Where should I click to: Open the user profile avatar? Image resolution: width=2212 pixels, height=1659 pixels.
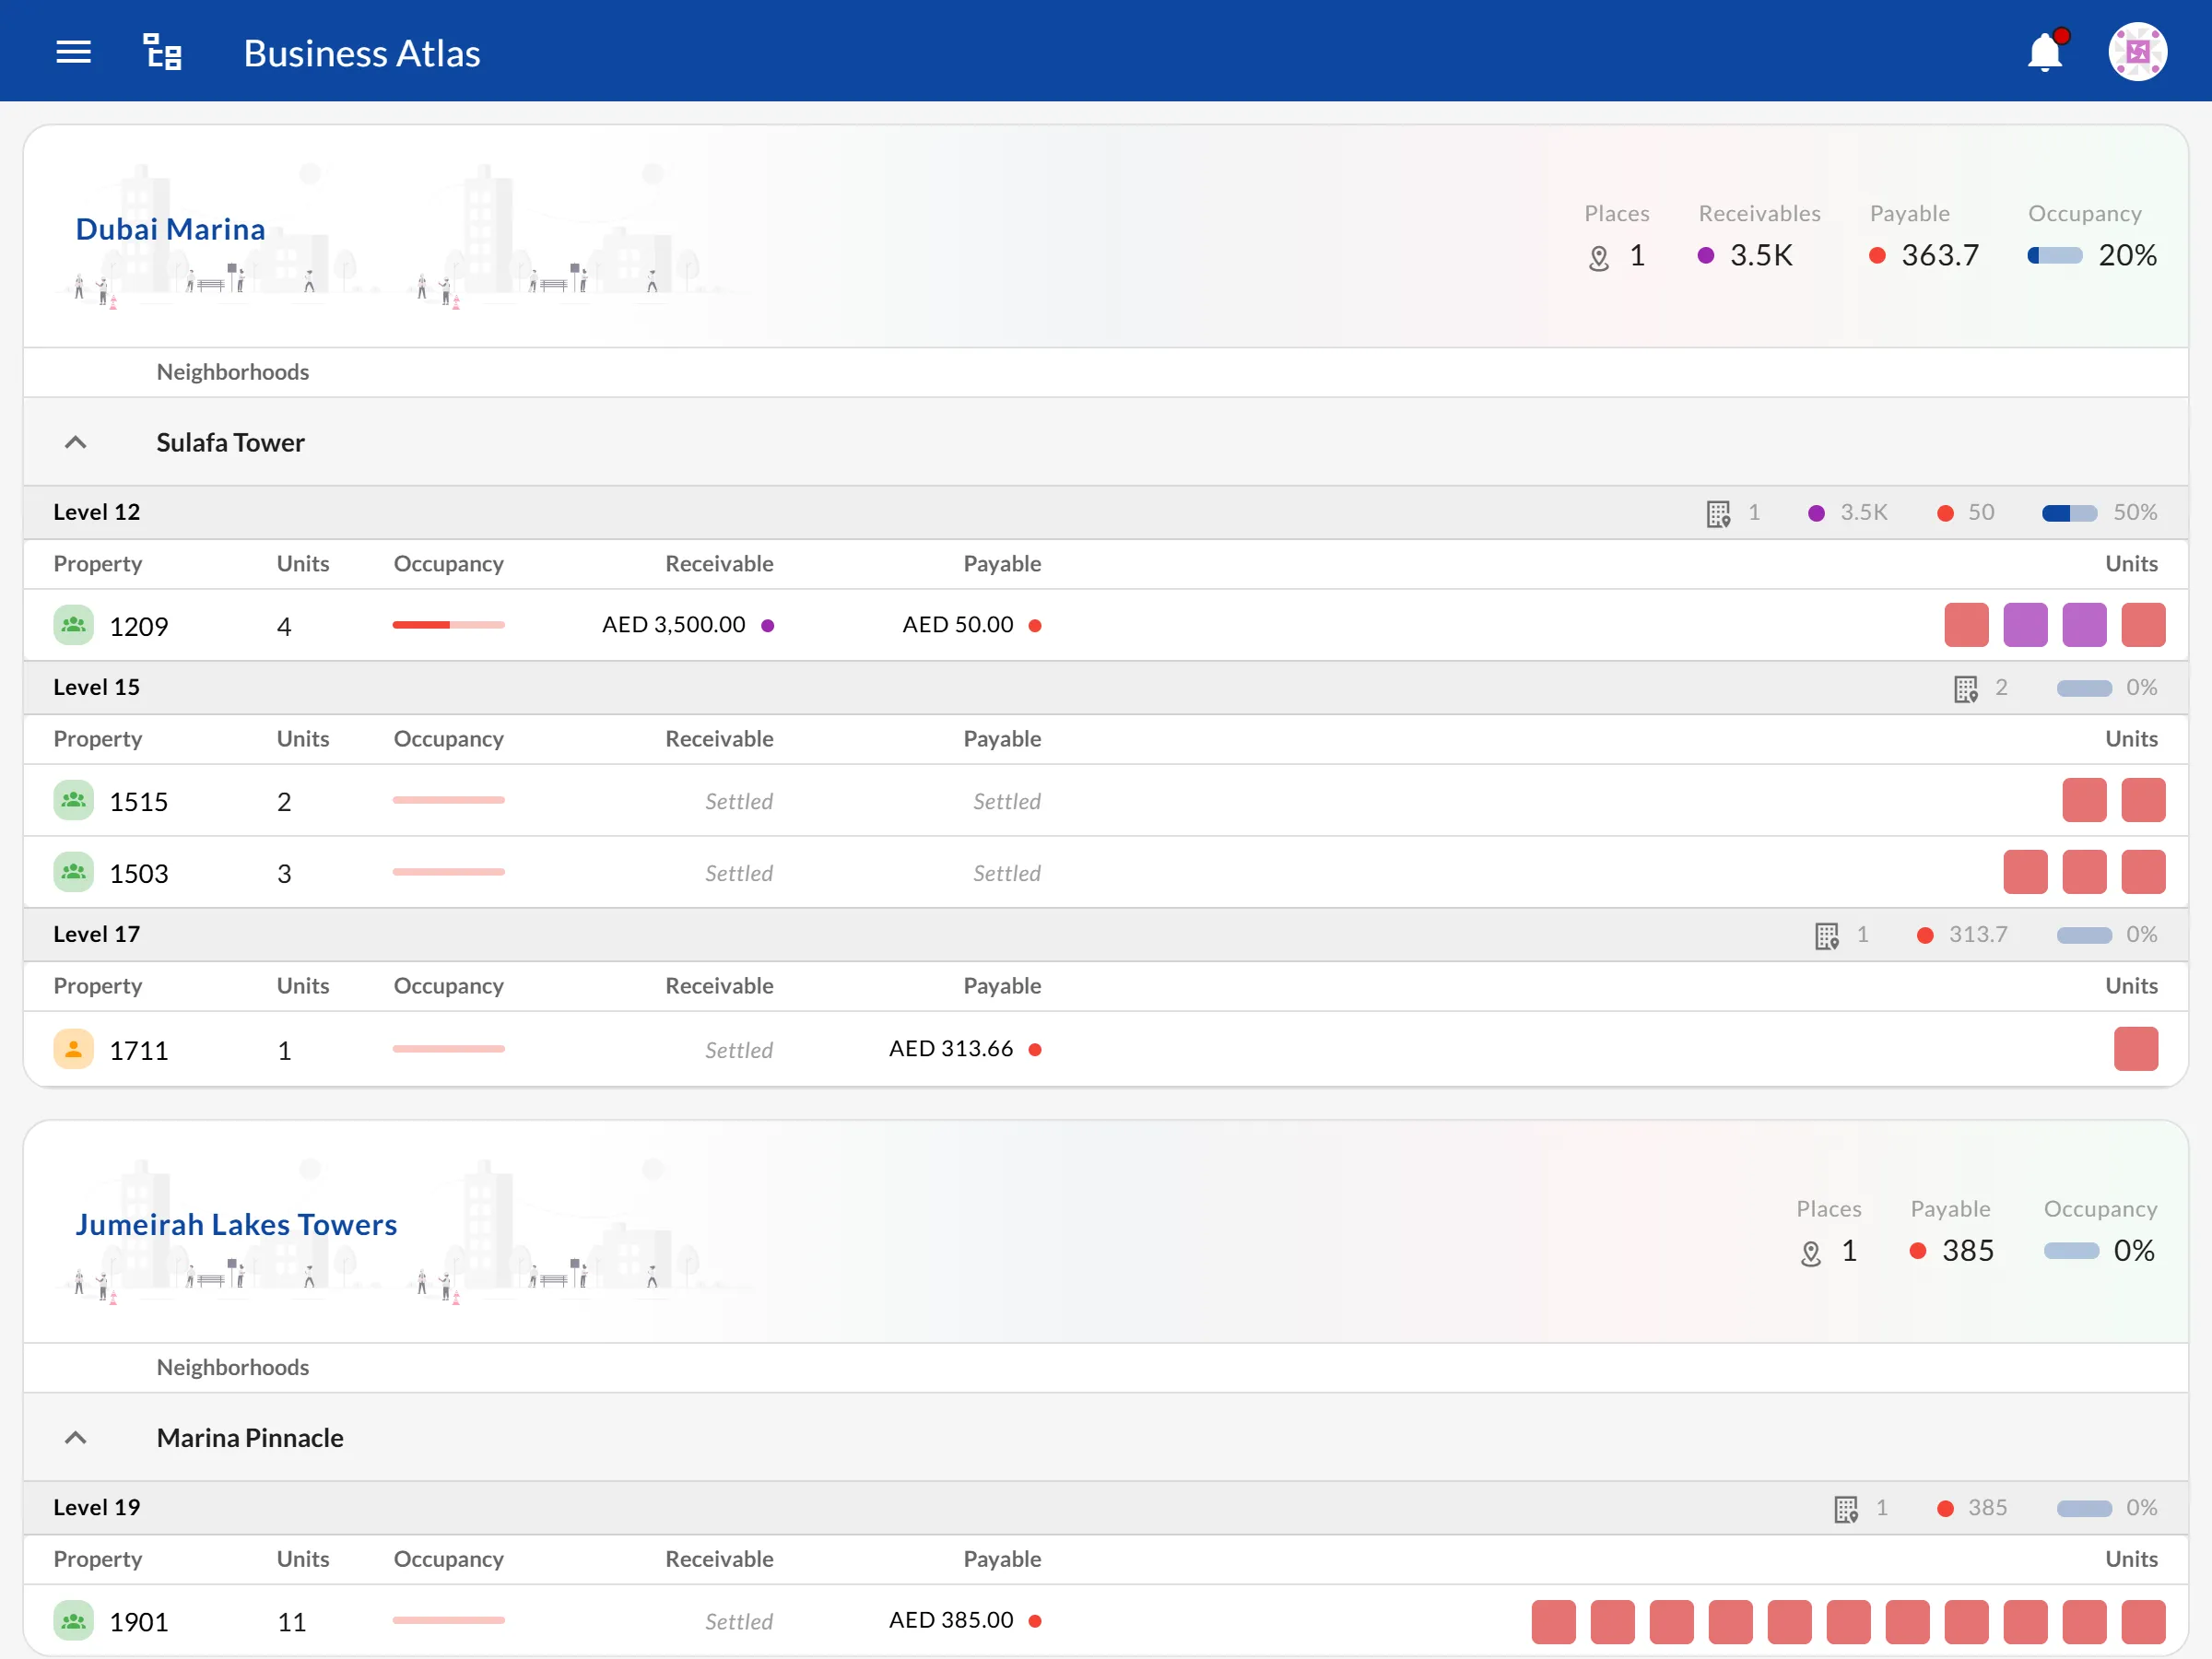click(x=2137, y=52)
